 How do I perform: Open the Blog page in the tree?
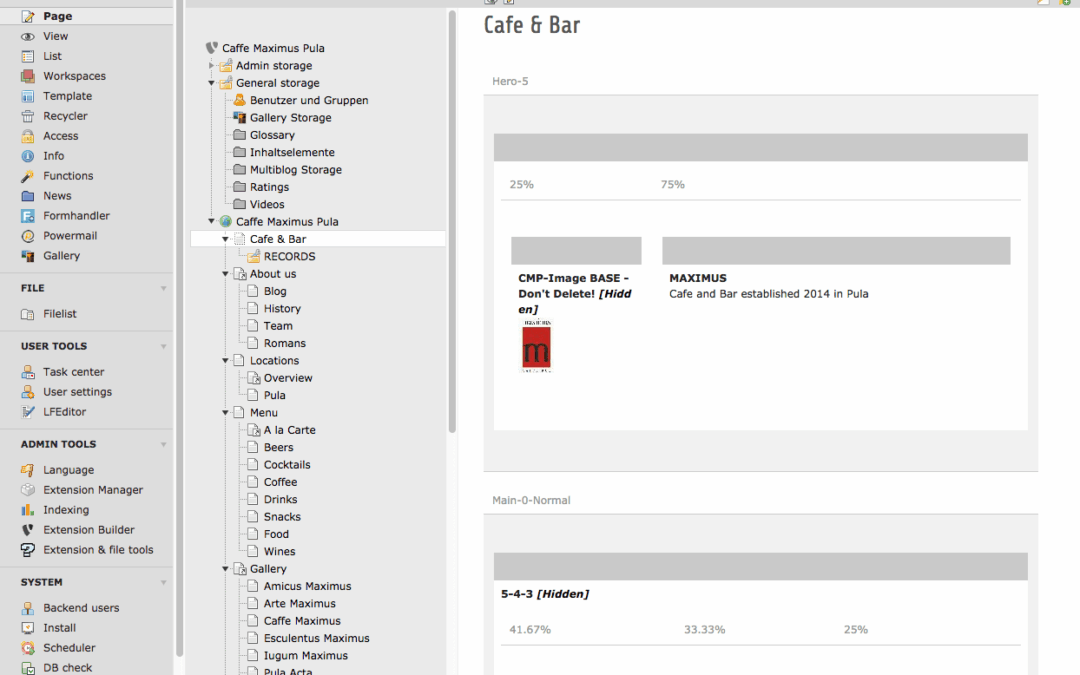click(x=275, y=291)
